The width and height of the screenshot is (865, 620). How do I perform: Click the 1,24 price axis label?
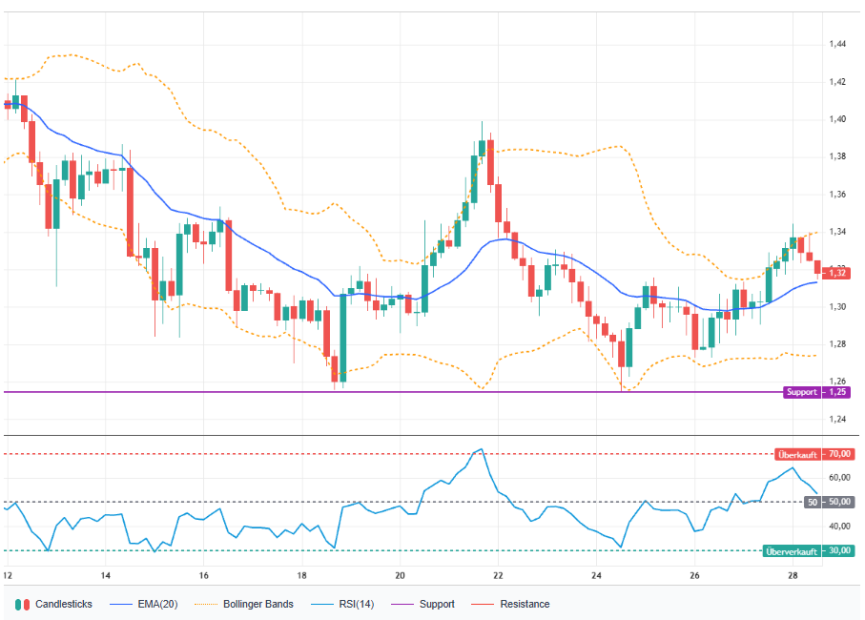click(837, 419)
